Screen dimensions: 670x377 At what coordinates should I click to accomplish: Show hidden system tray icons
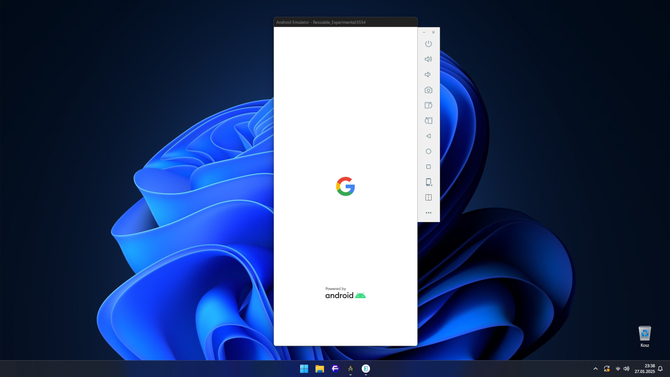595,369
